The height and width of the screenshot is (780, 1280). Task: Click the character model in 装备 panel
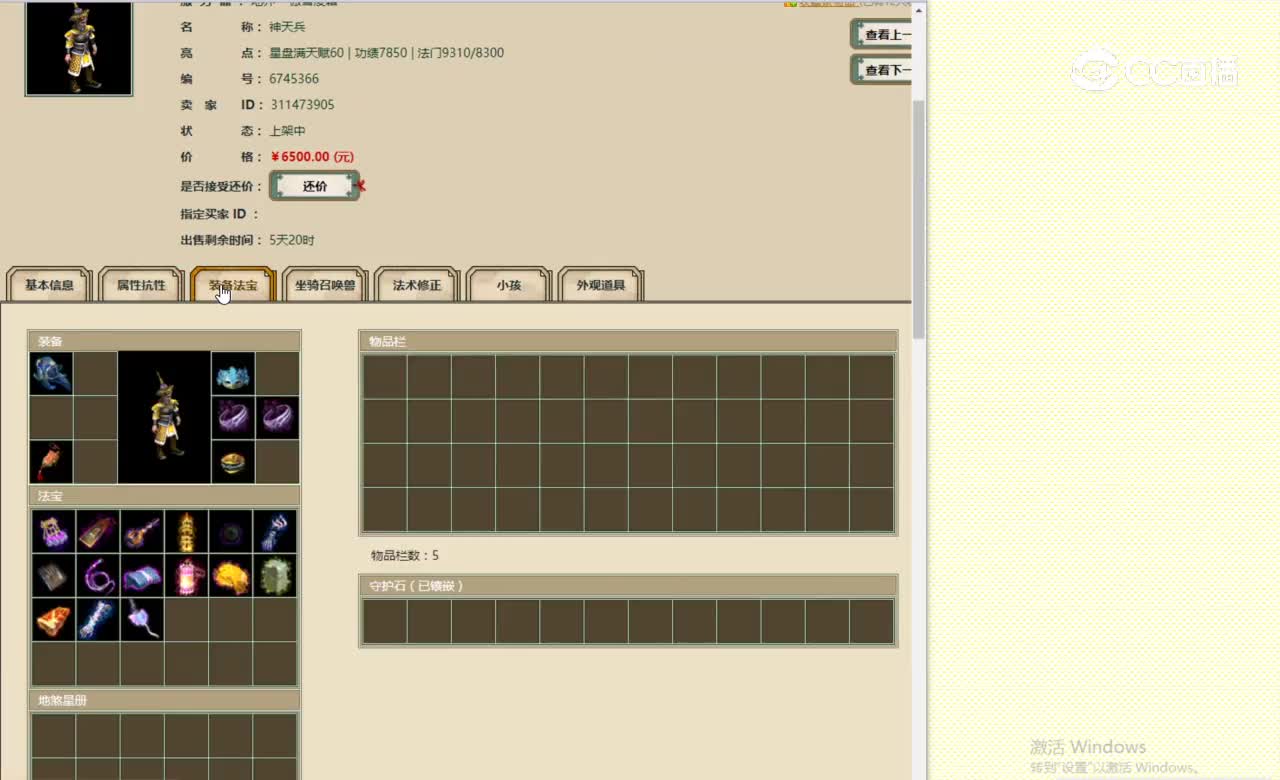click(x=164, y=417)
